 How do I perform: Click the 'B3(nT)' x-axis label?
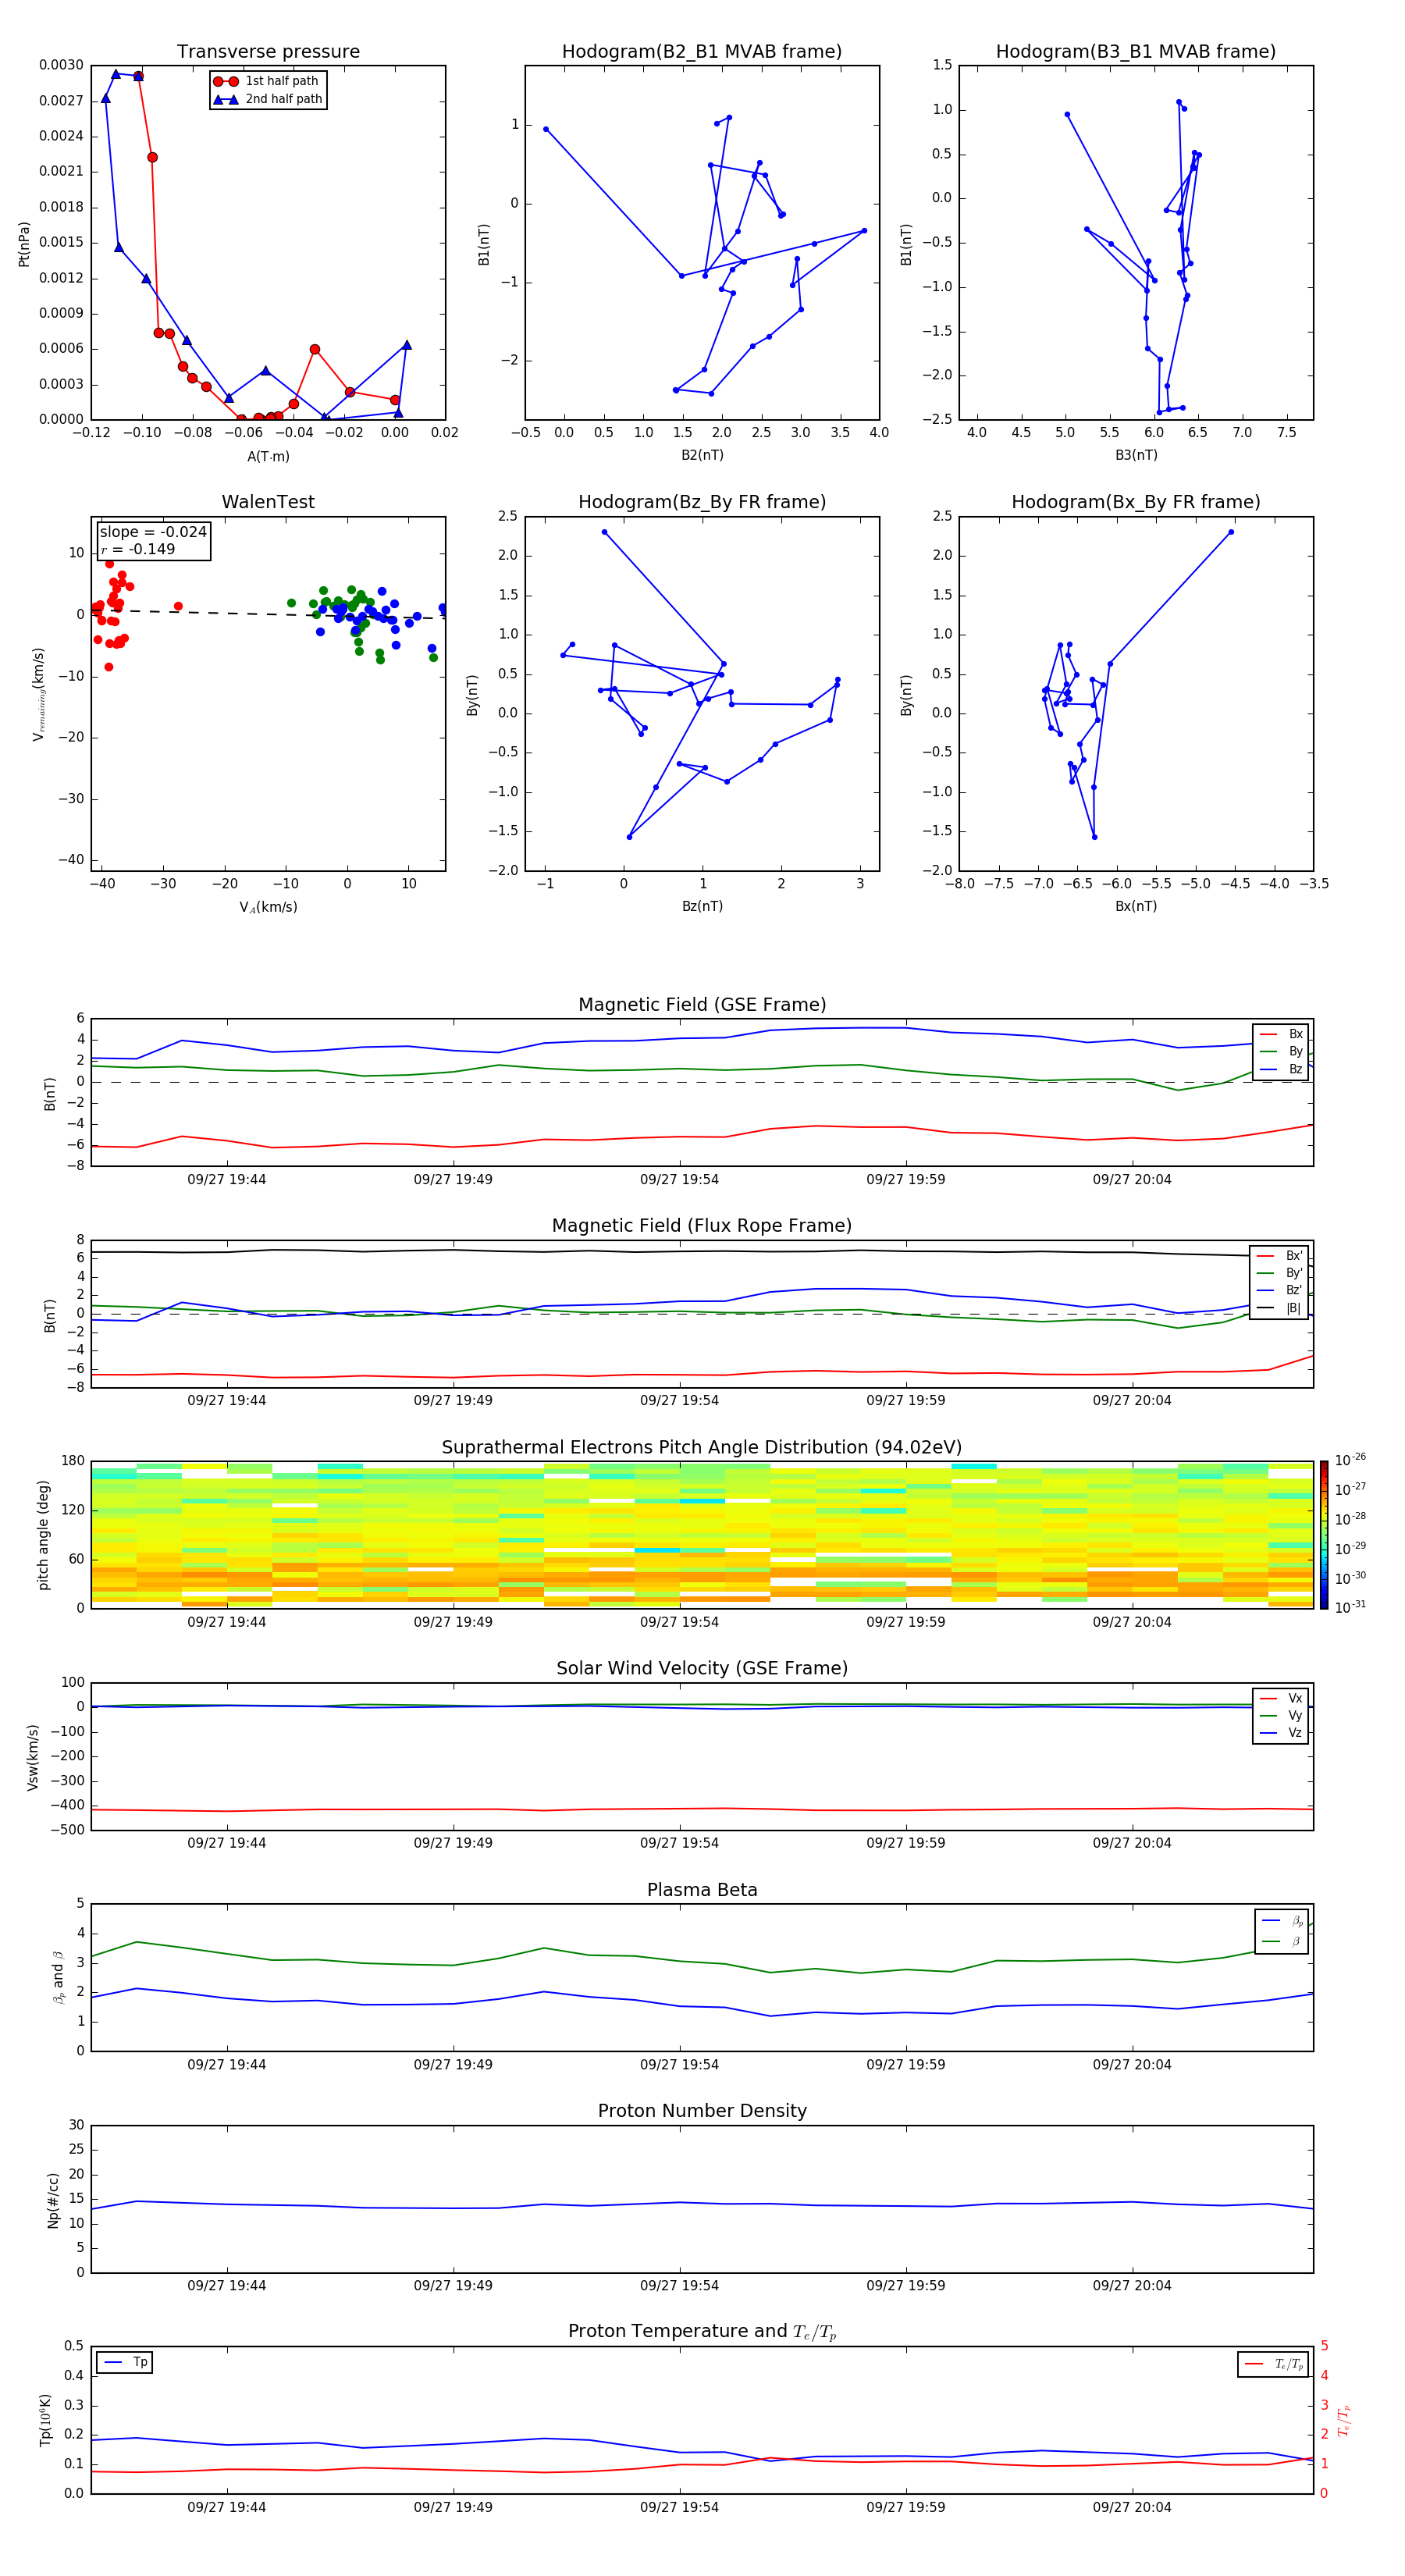[1136, 455]
